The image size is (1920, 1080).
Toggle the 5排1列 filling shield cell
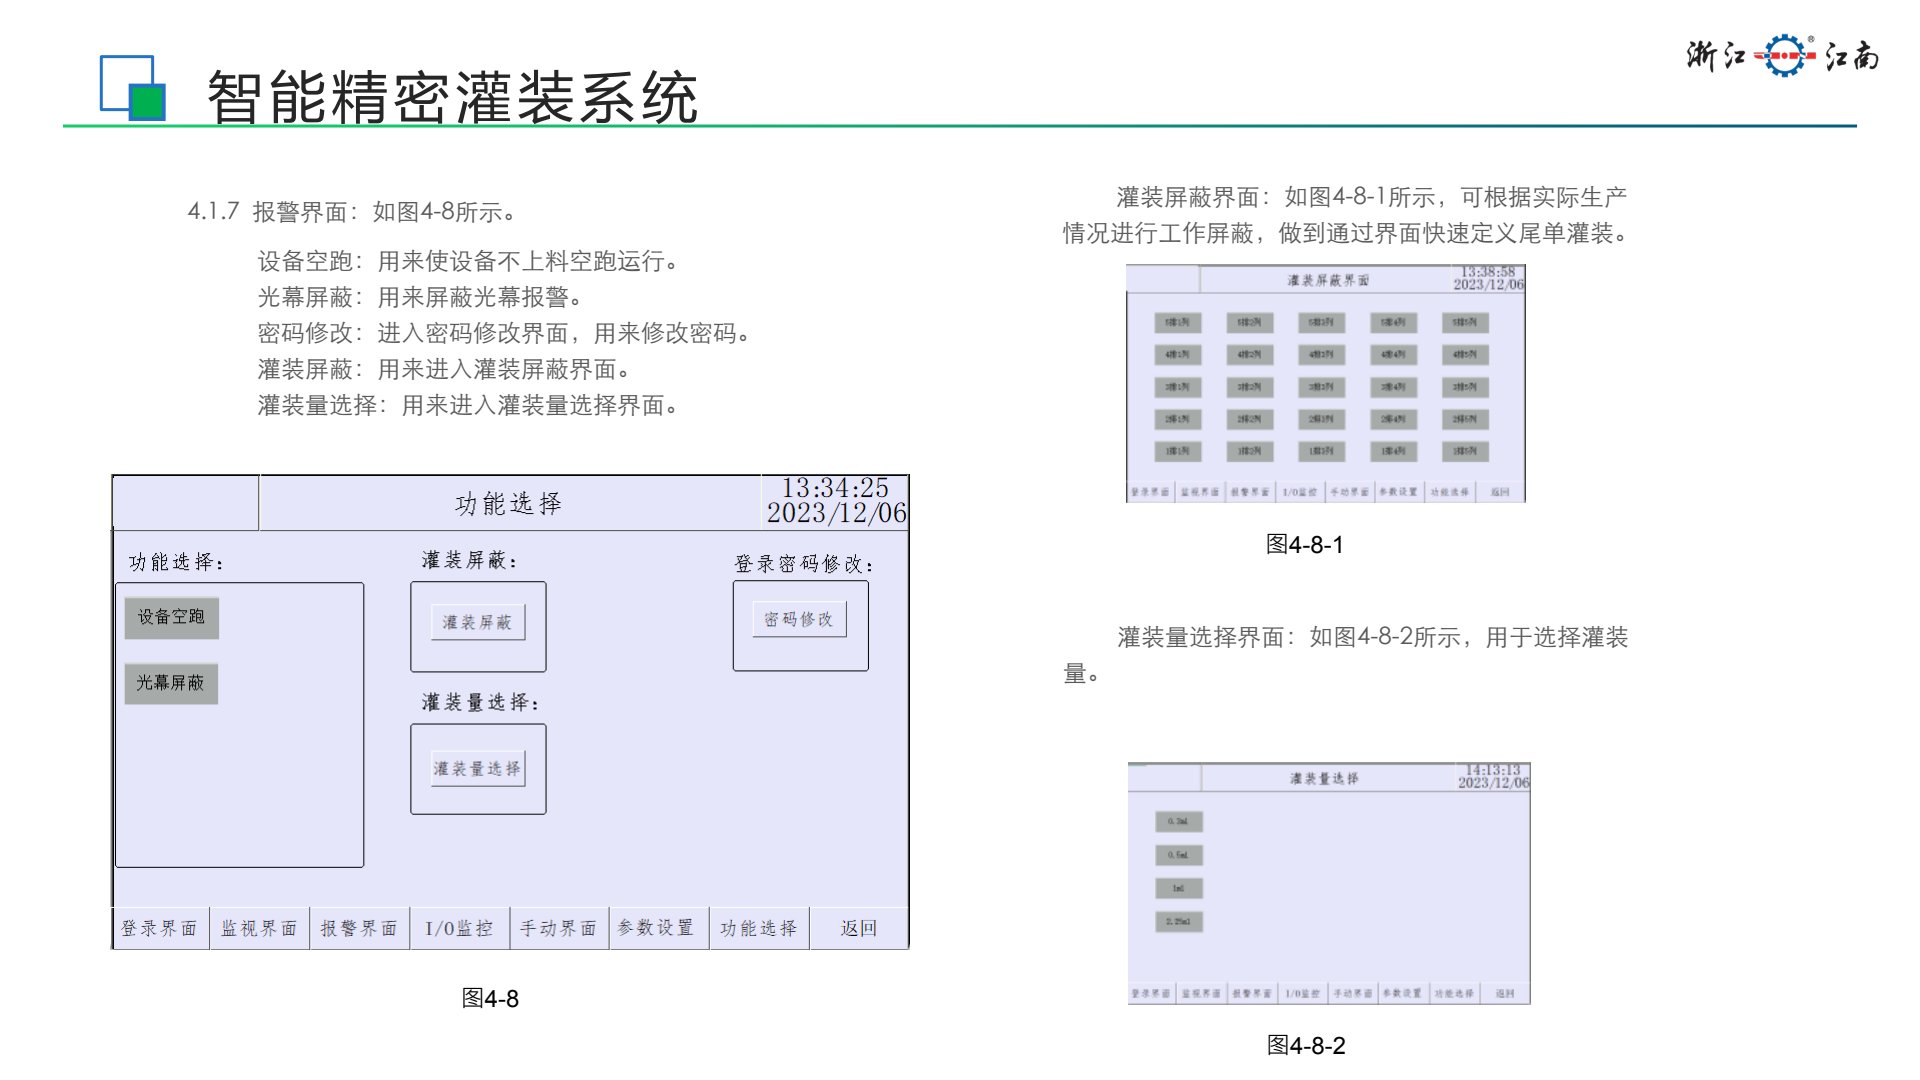(x=1177, y=323)
